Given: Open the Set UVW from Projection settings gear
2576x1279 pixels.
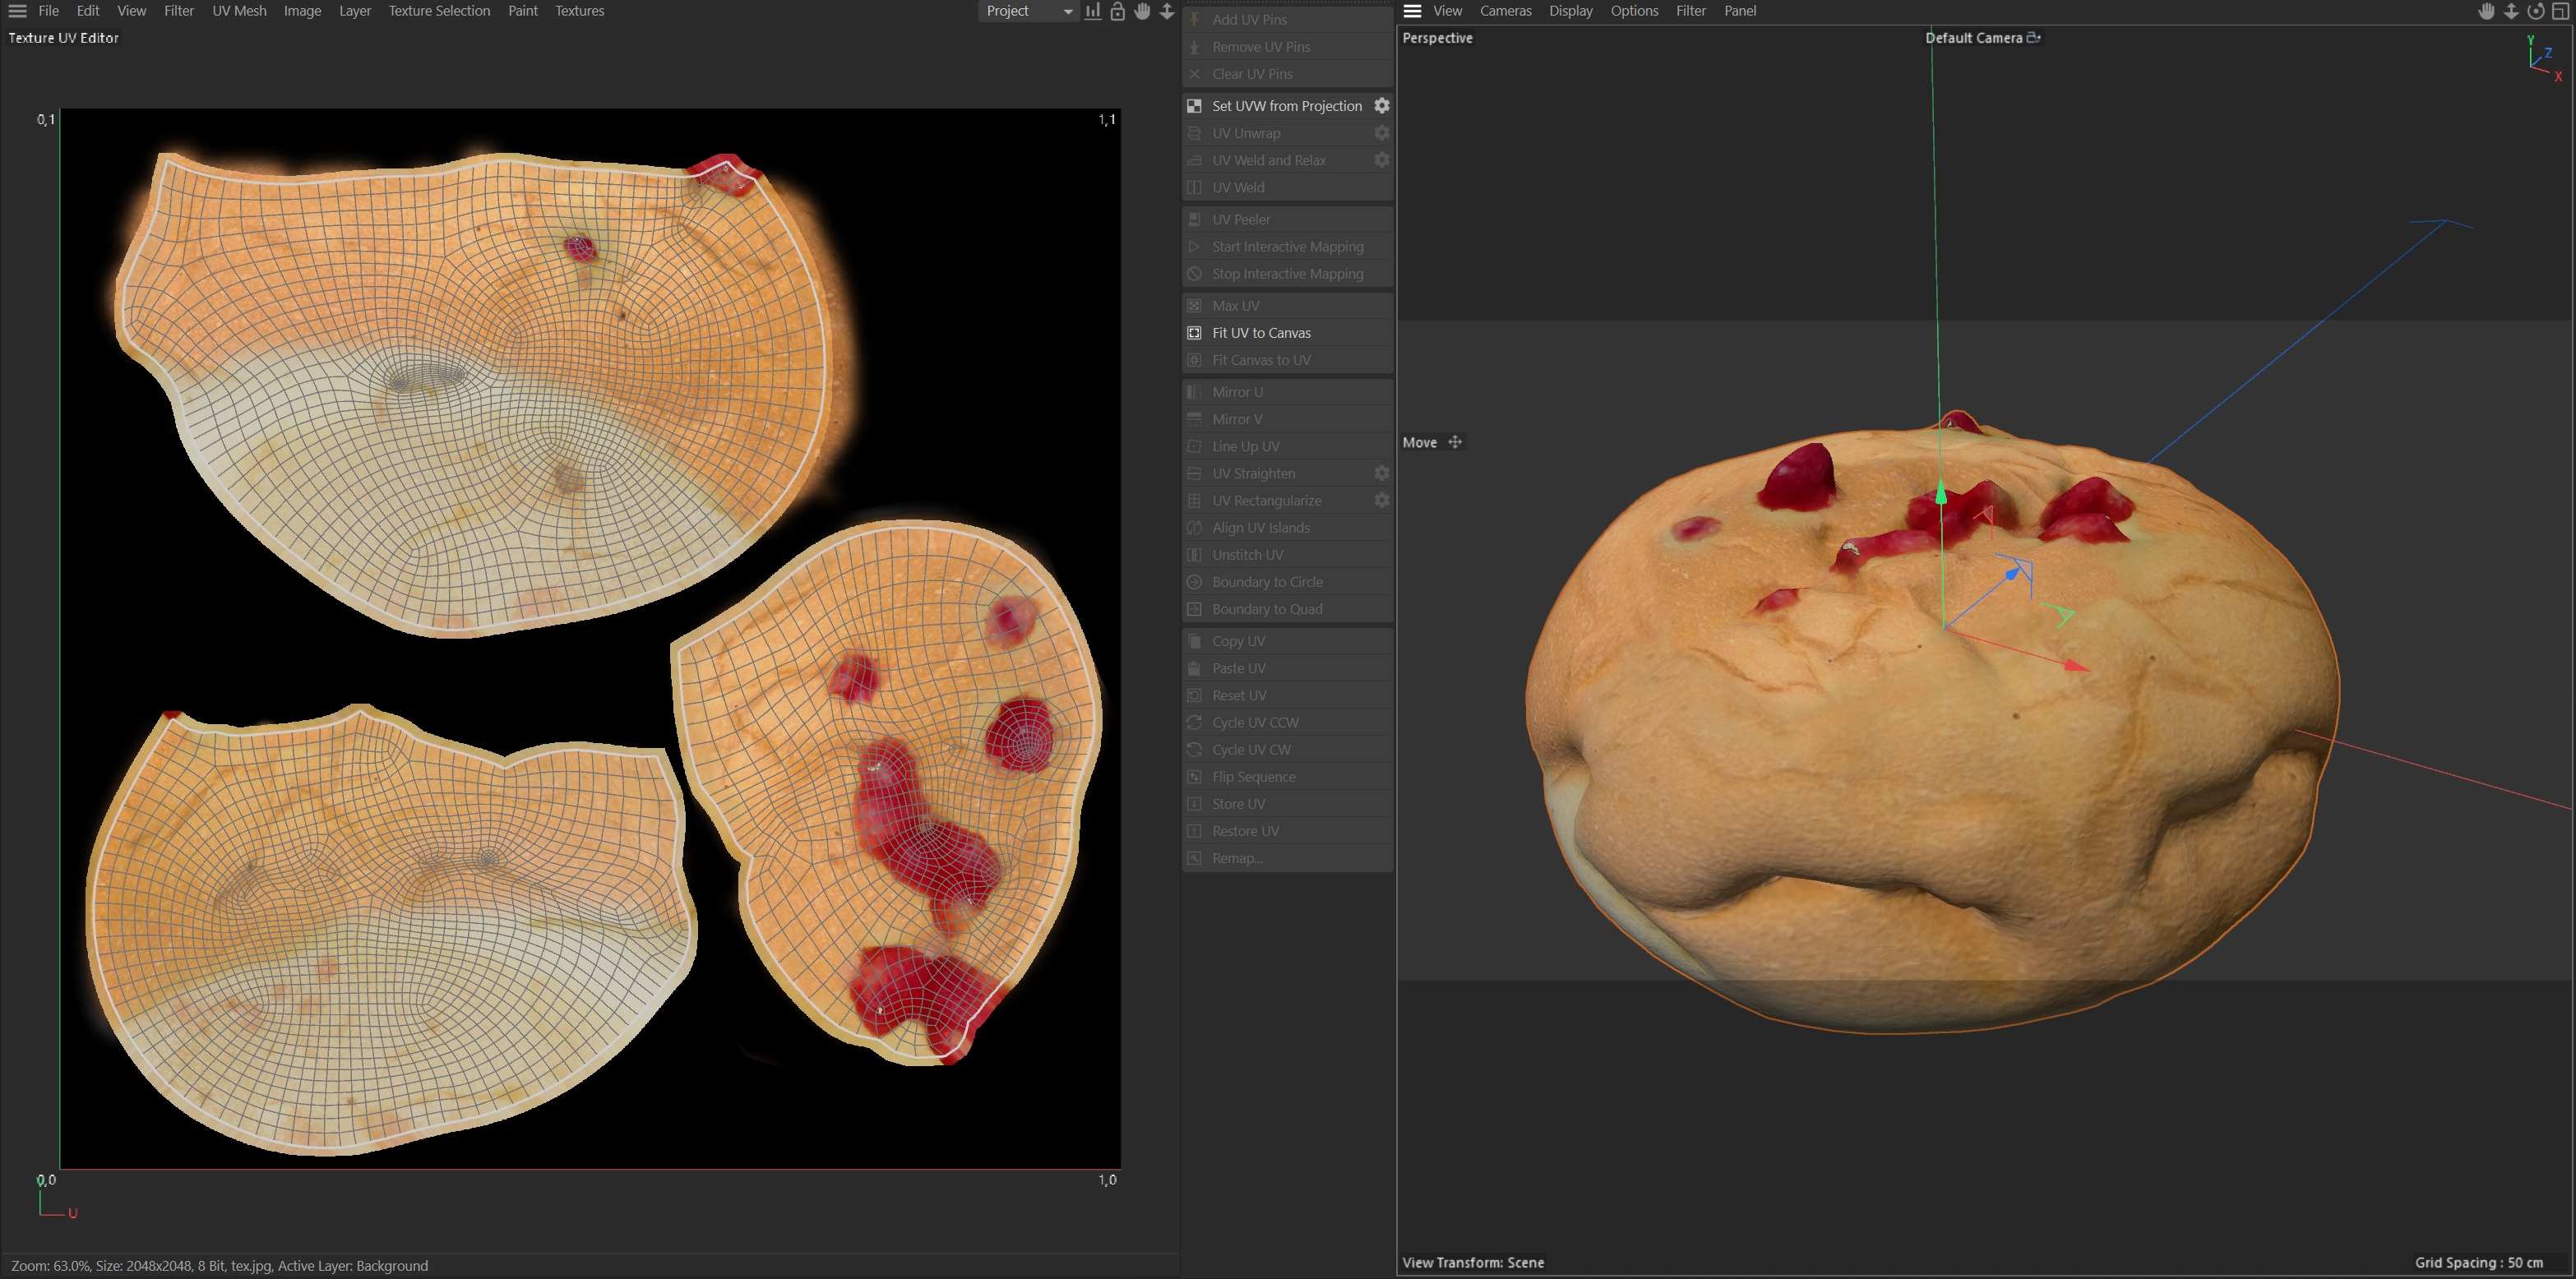Looking at the screenshot, I should coord(1381,106).
